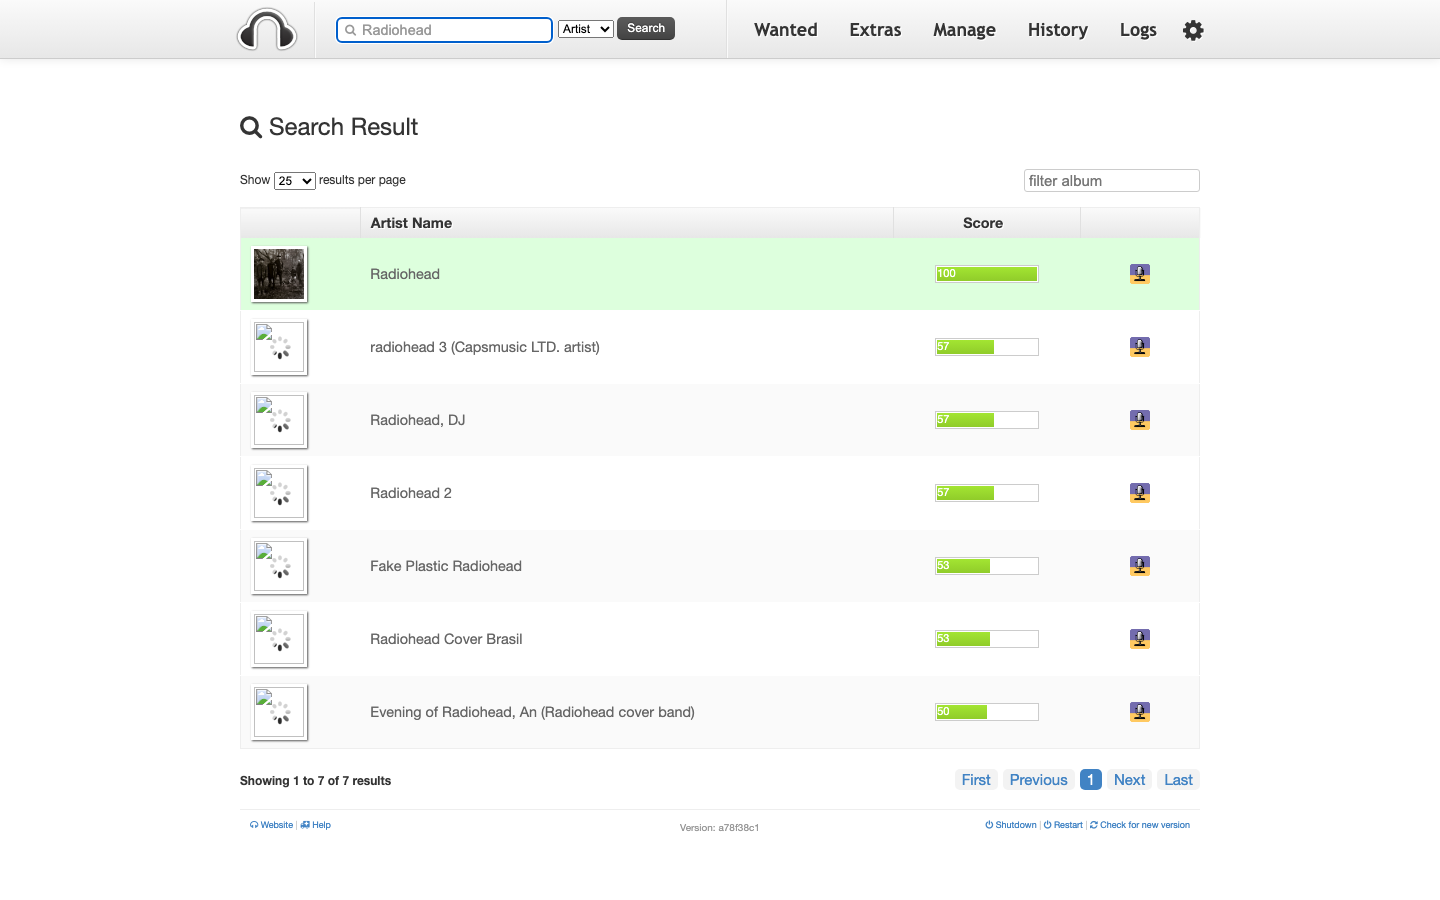Add Radiohead, DJ using its add icon
This screenshot has width=1440, height=900.
(x=1140, y=420)
